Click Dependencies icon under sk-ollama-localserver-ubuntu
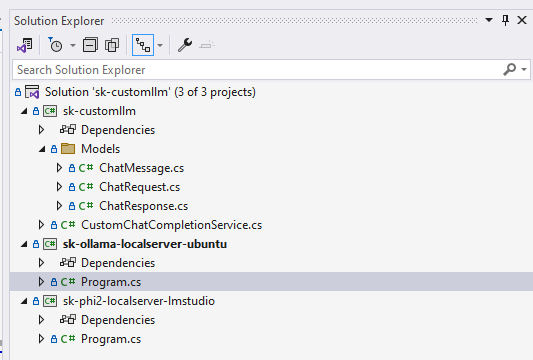 click(68, 263)
